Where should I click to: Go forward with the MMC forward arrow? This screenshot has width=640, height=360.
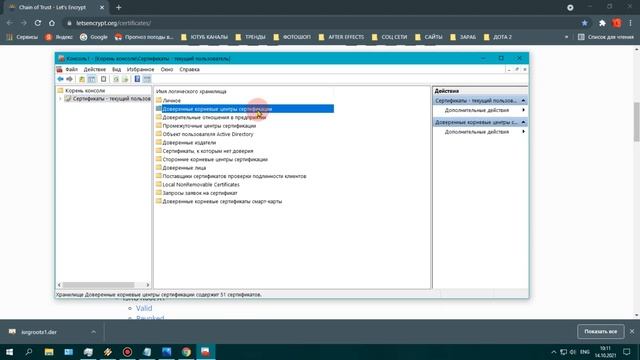(69, 79)
